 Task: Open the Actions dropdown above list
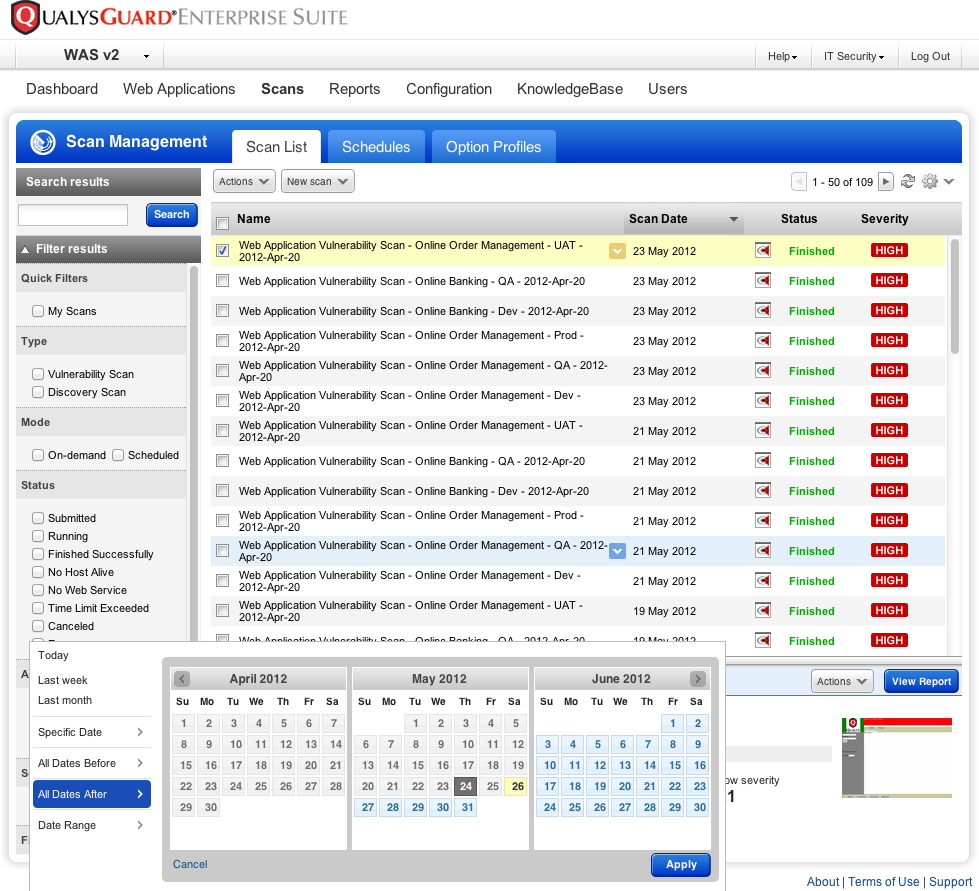tap(244, 182)
